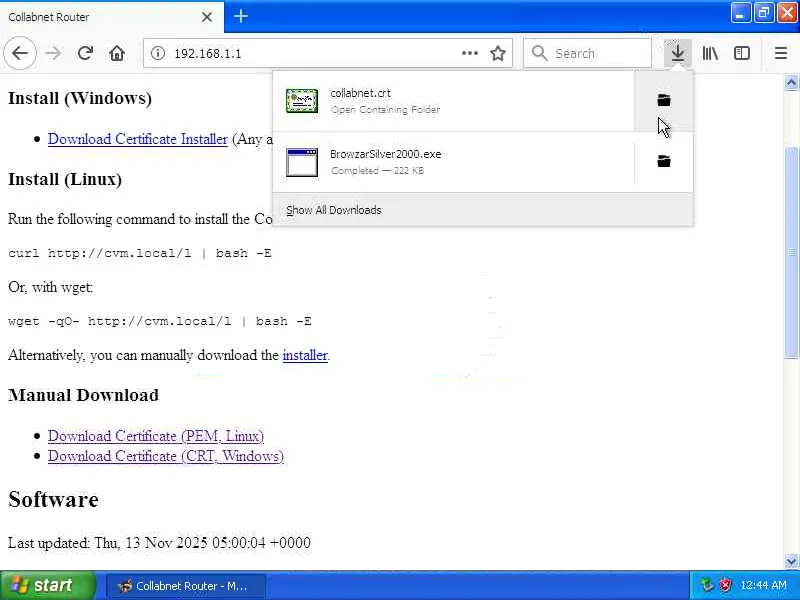Click the scrollbar up arrow
Screen dimensions: 800x600
click(x=791, y=82)
